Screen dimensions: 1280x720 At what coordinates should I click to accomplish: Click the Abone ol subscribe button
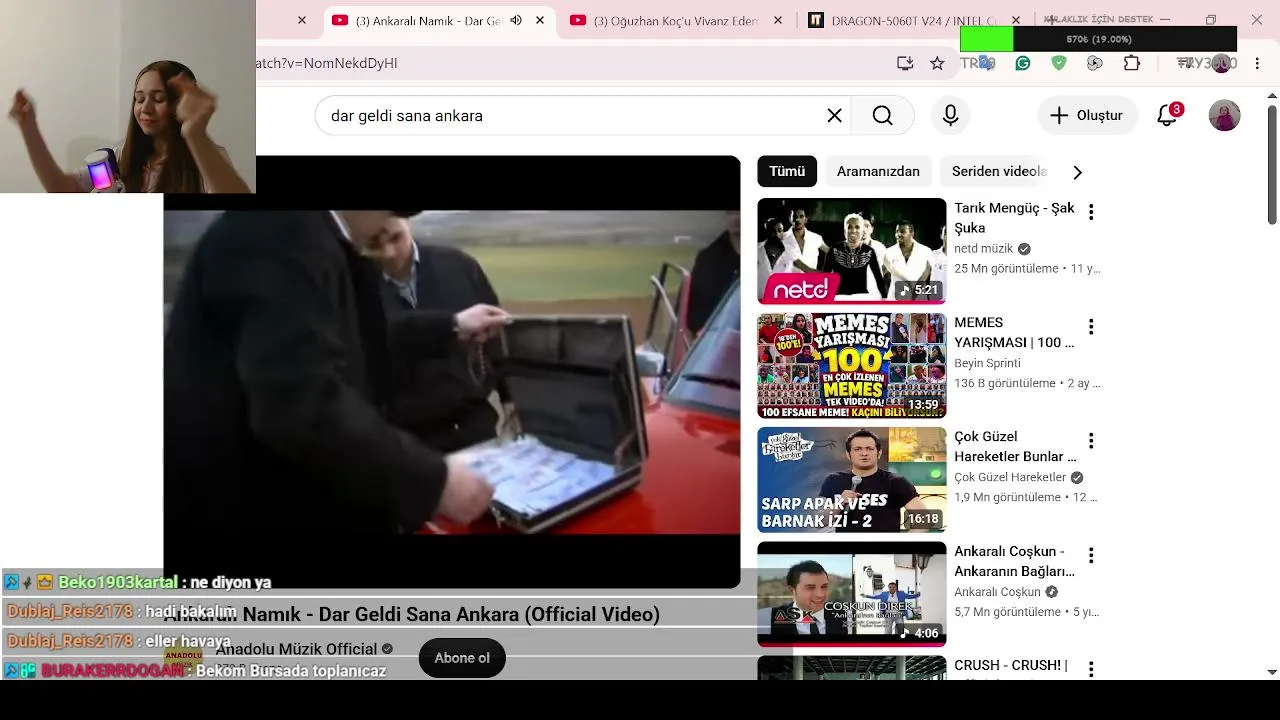click(x=462, y=658)
